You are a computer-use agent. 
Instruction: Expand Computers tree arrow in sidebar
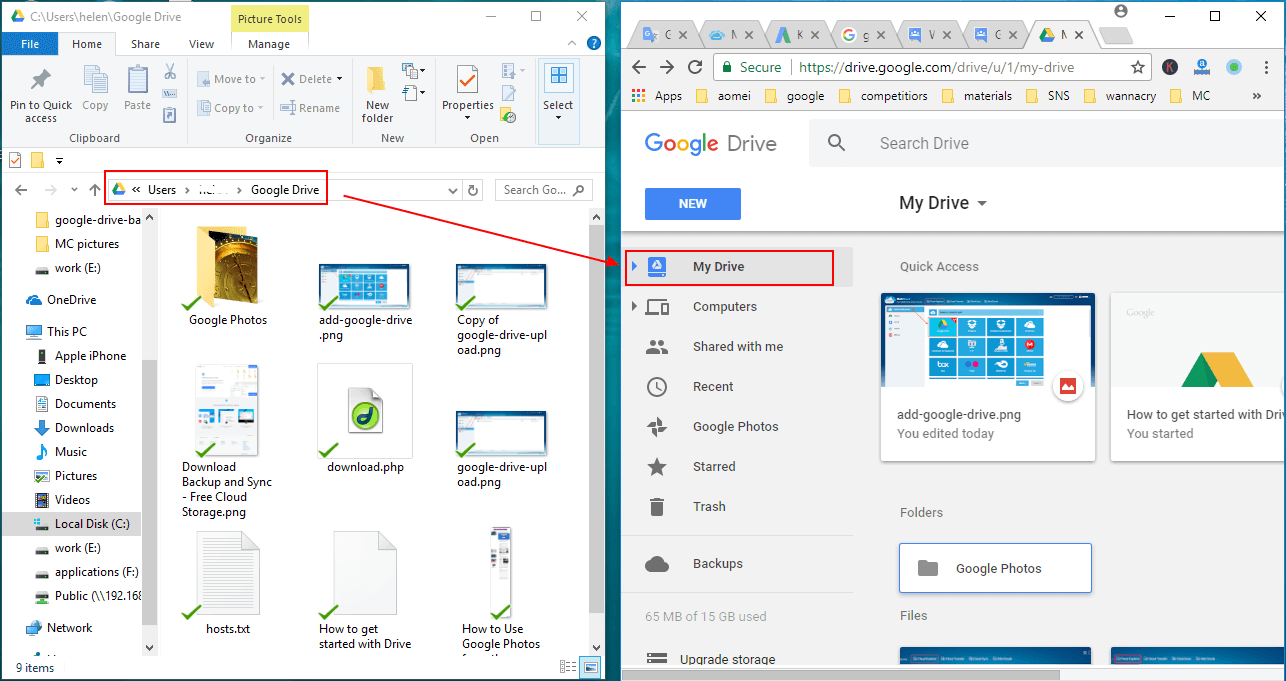pos(634,307)
